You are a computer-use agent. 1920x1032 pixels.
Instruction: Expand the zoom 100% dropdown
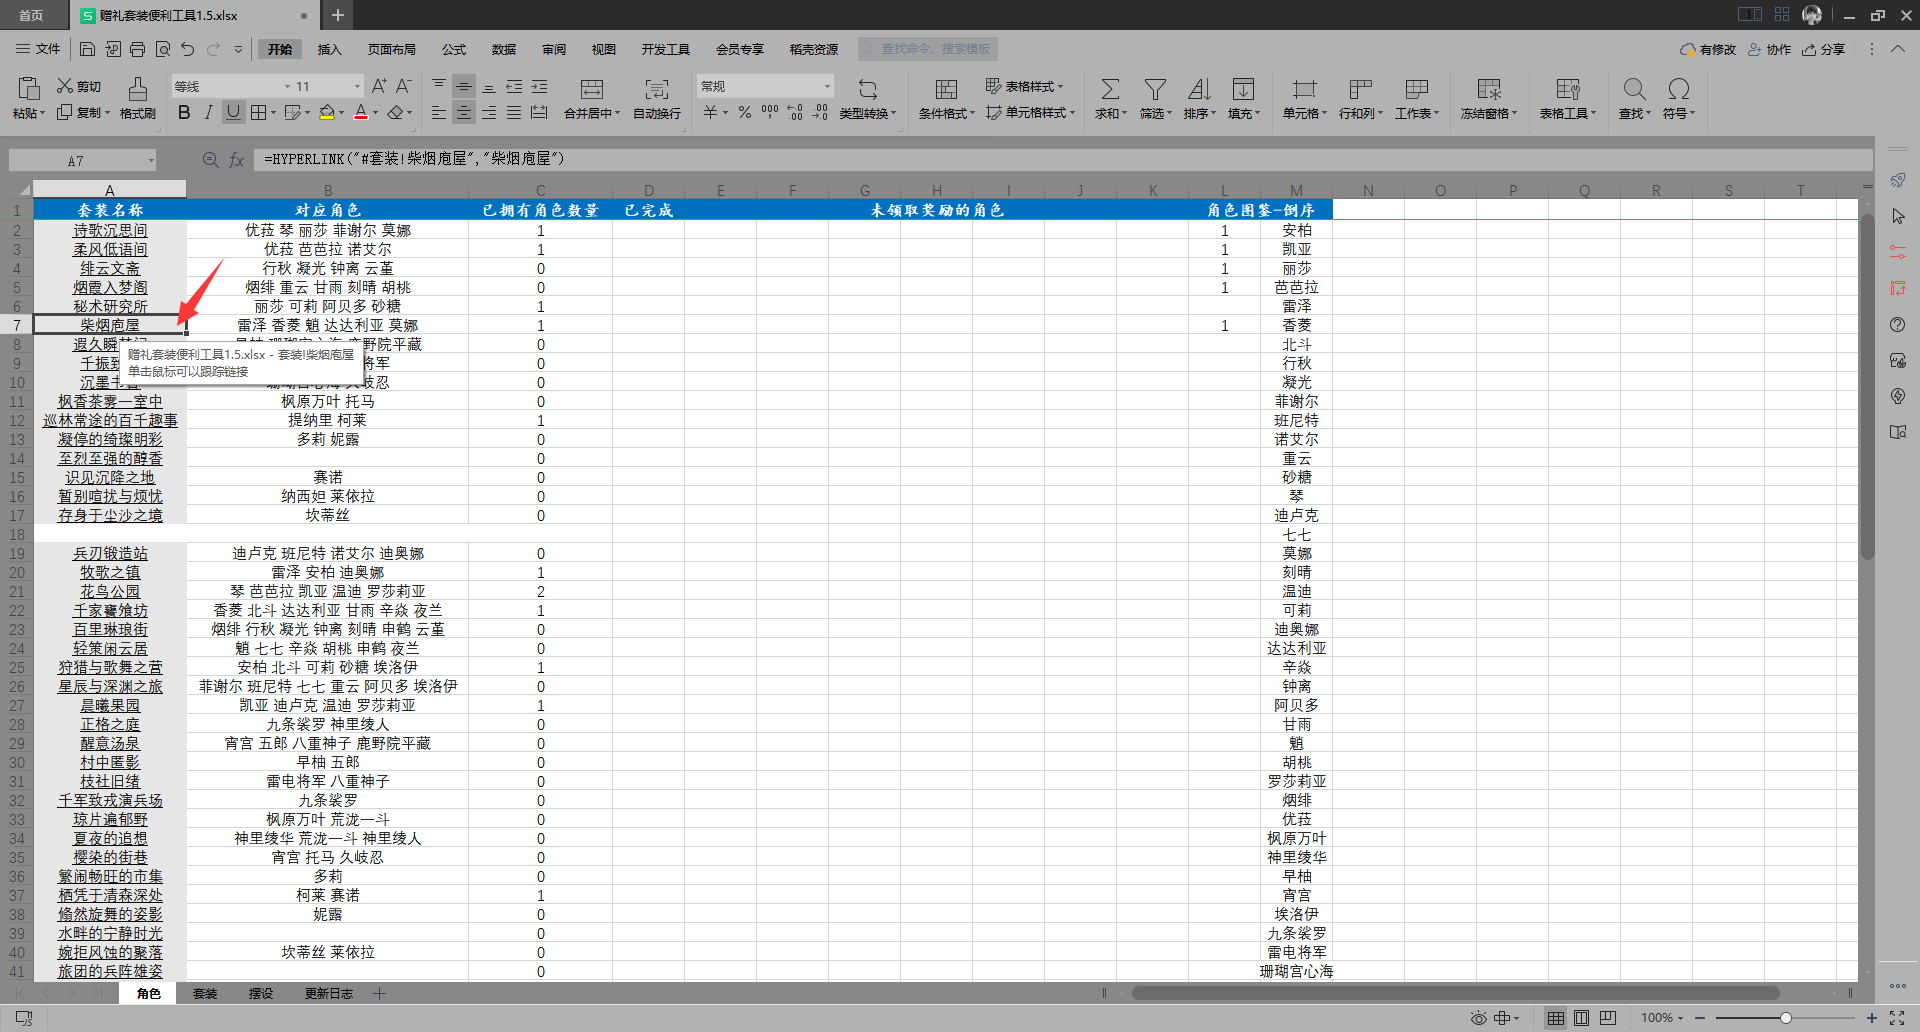coord(1663,1018)
